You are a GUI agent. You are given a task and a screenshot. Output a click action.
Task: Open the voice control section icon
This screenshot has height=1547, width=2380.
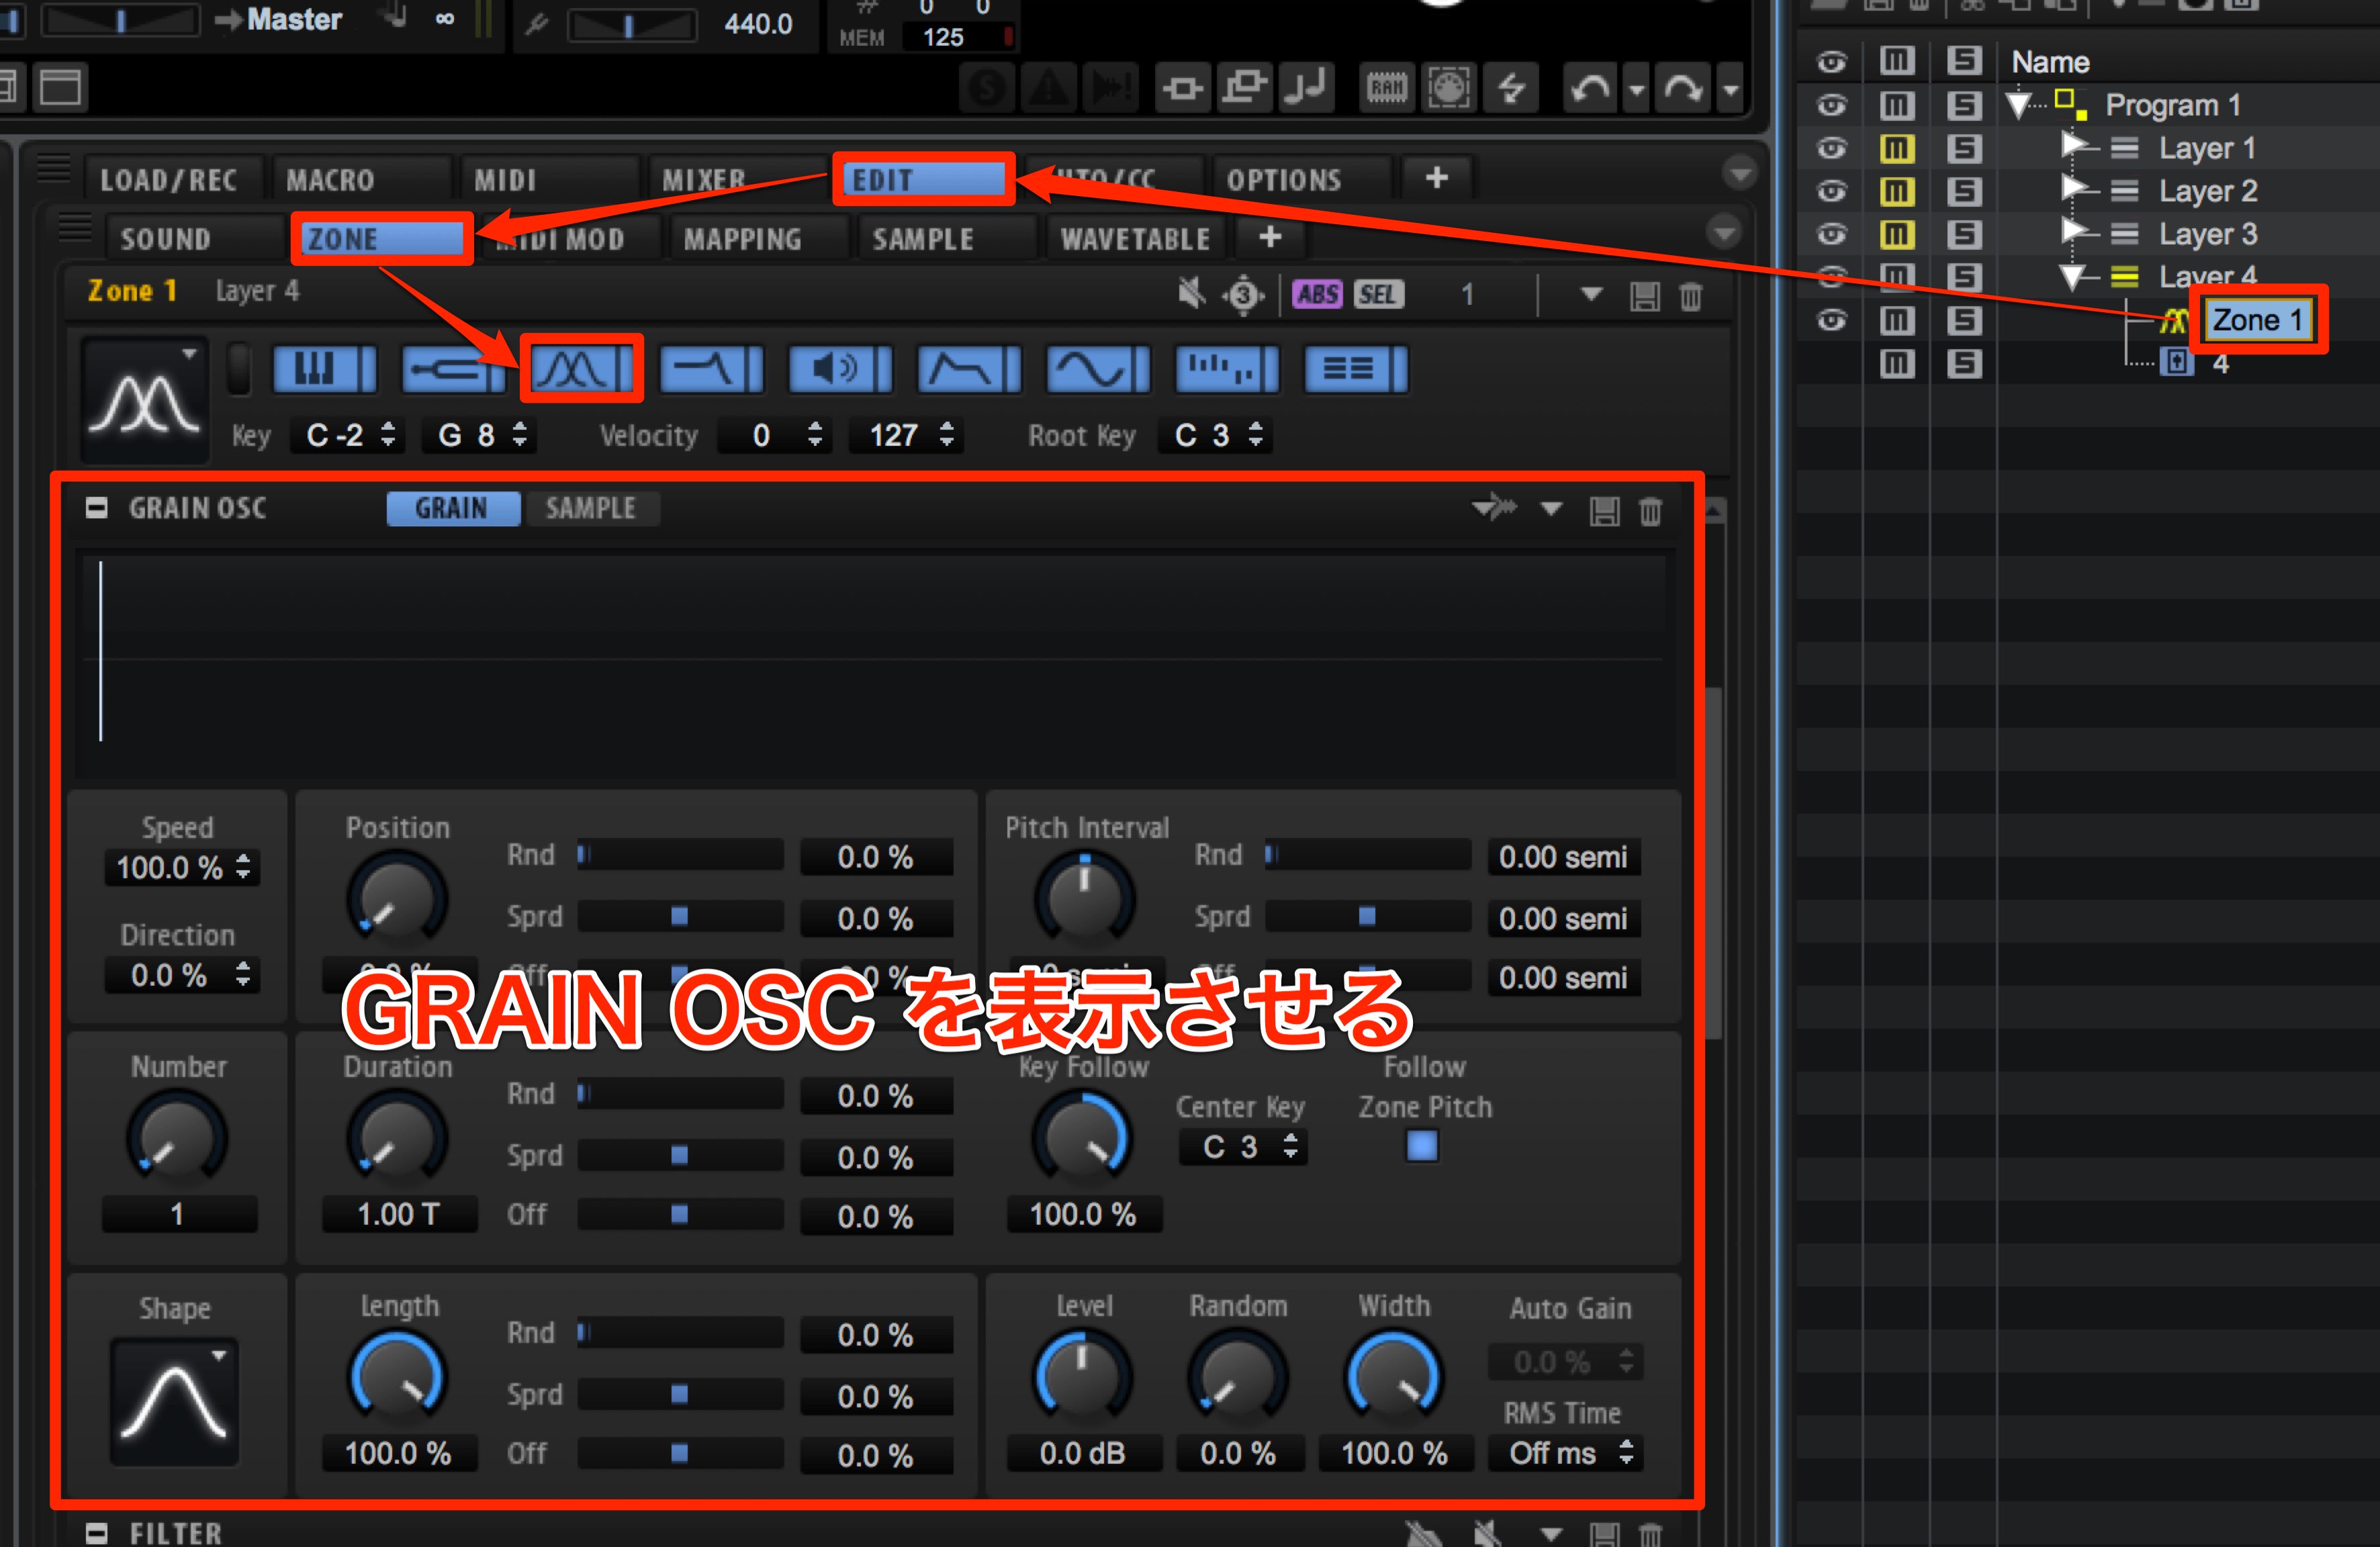324,369
